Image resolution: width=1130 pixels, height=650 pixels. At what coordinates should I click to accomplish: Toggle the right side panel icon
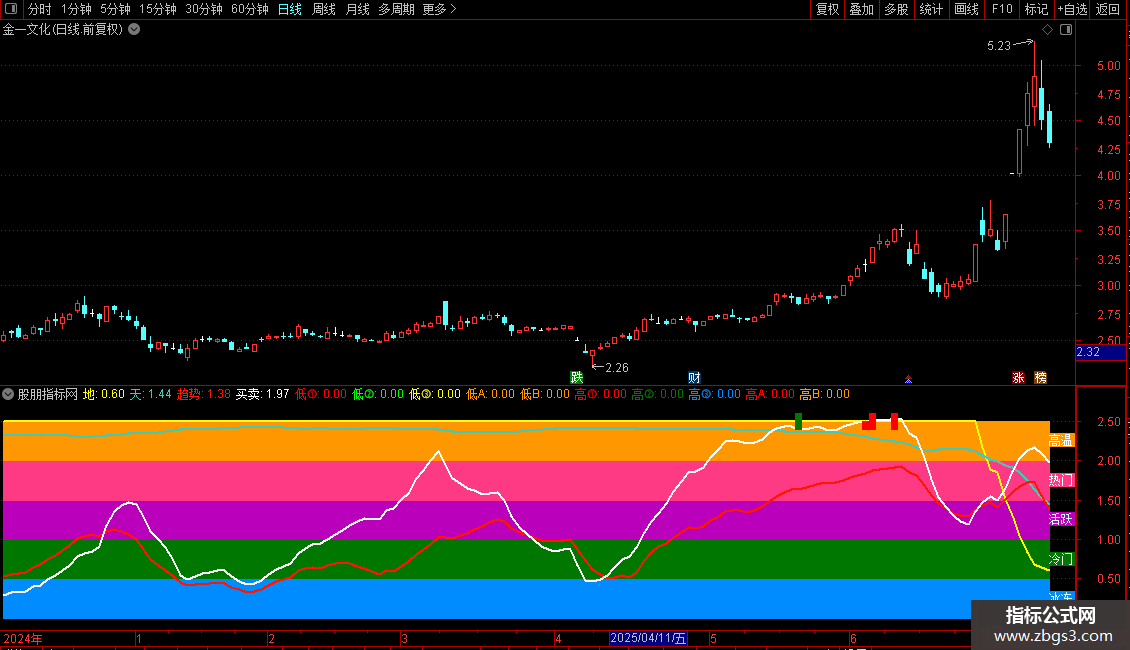pos(1066,30)
